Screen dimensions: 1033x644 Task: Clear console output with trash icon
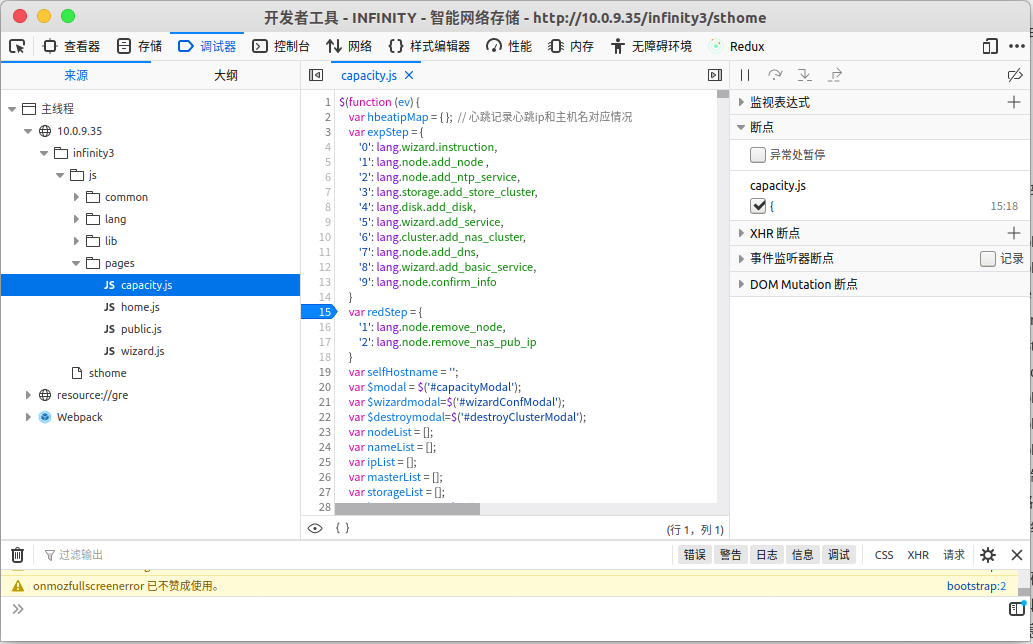(17, 555)
